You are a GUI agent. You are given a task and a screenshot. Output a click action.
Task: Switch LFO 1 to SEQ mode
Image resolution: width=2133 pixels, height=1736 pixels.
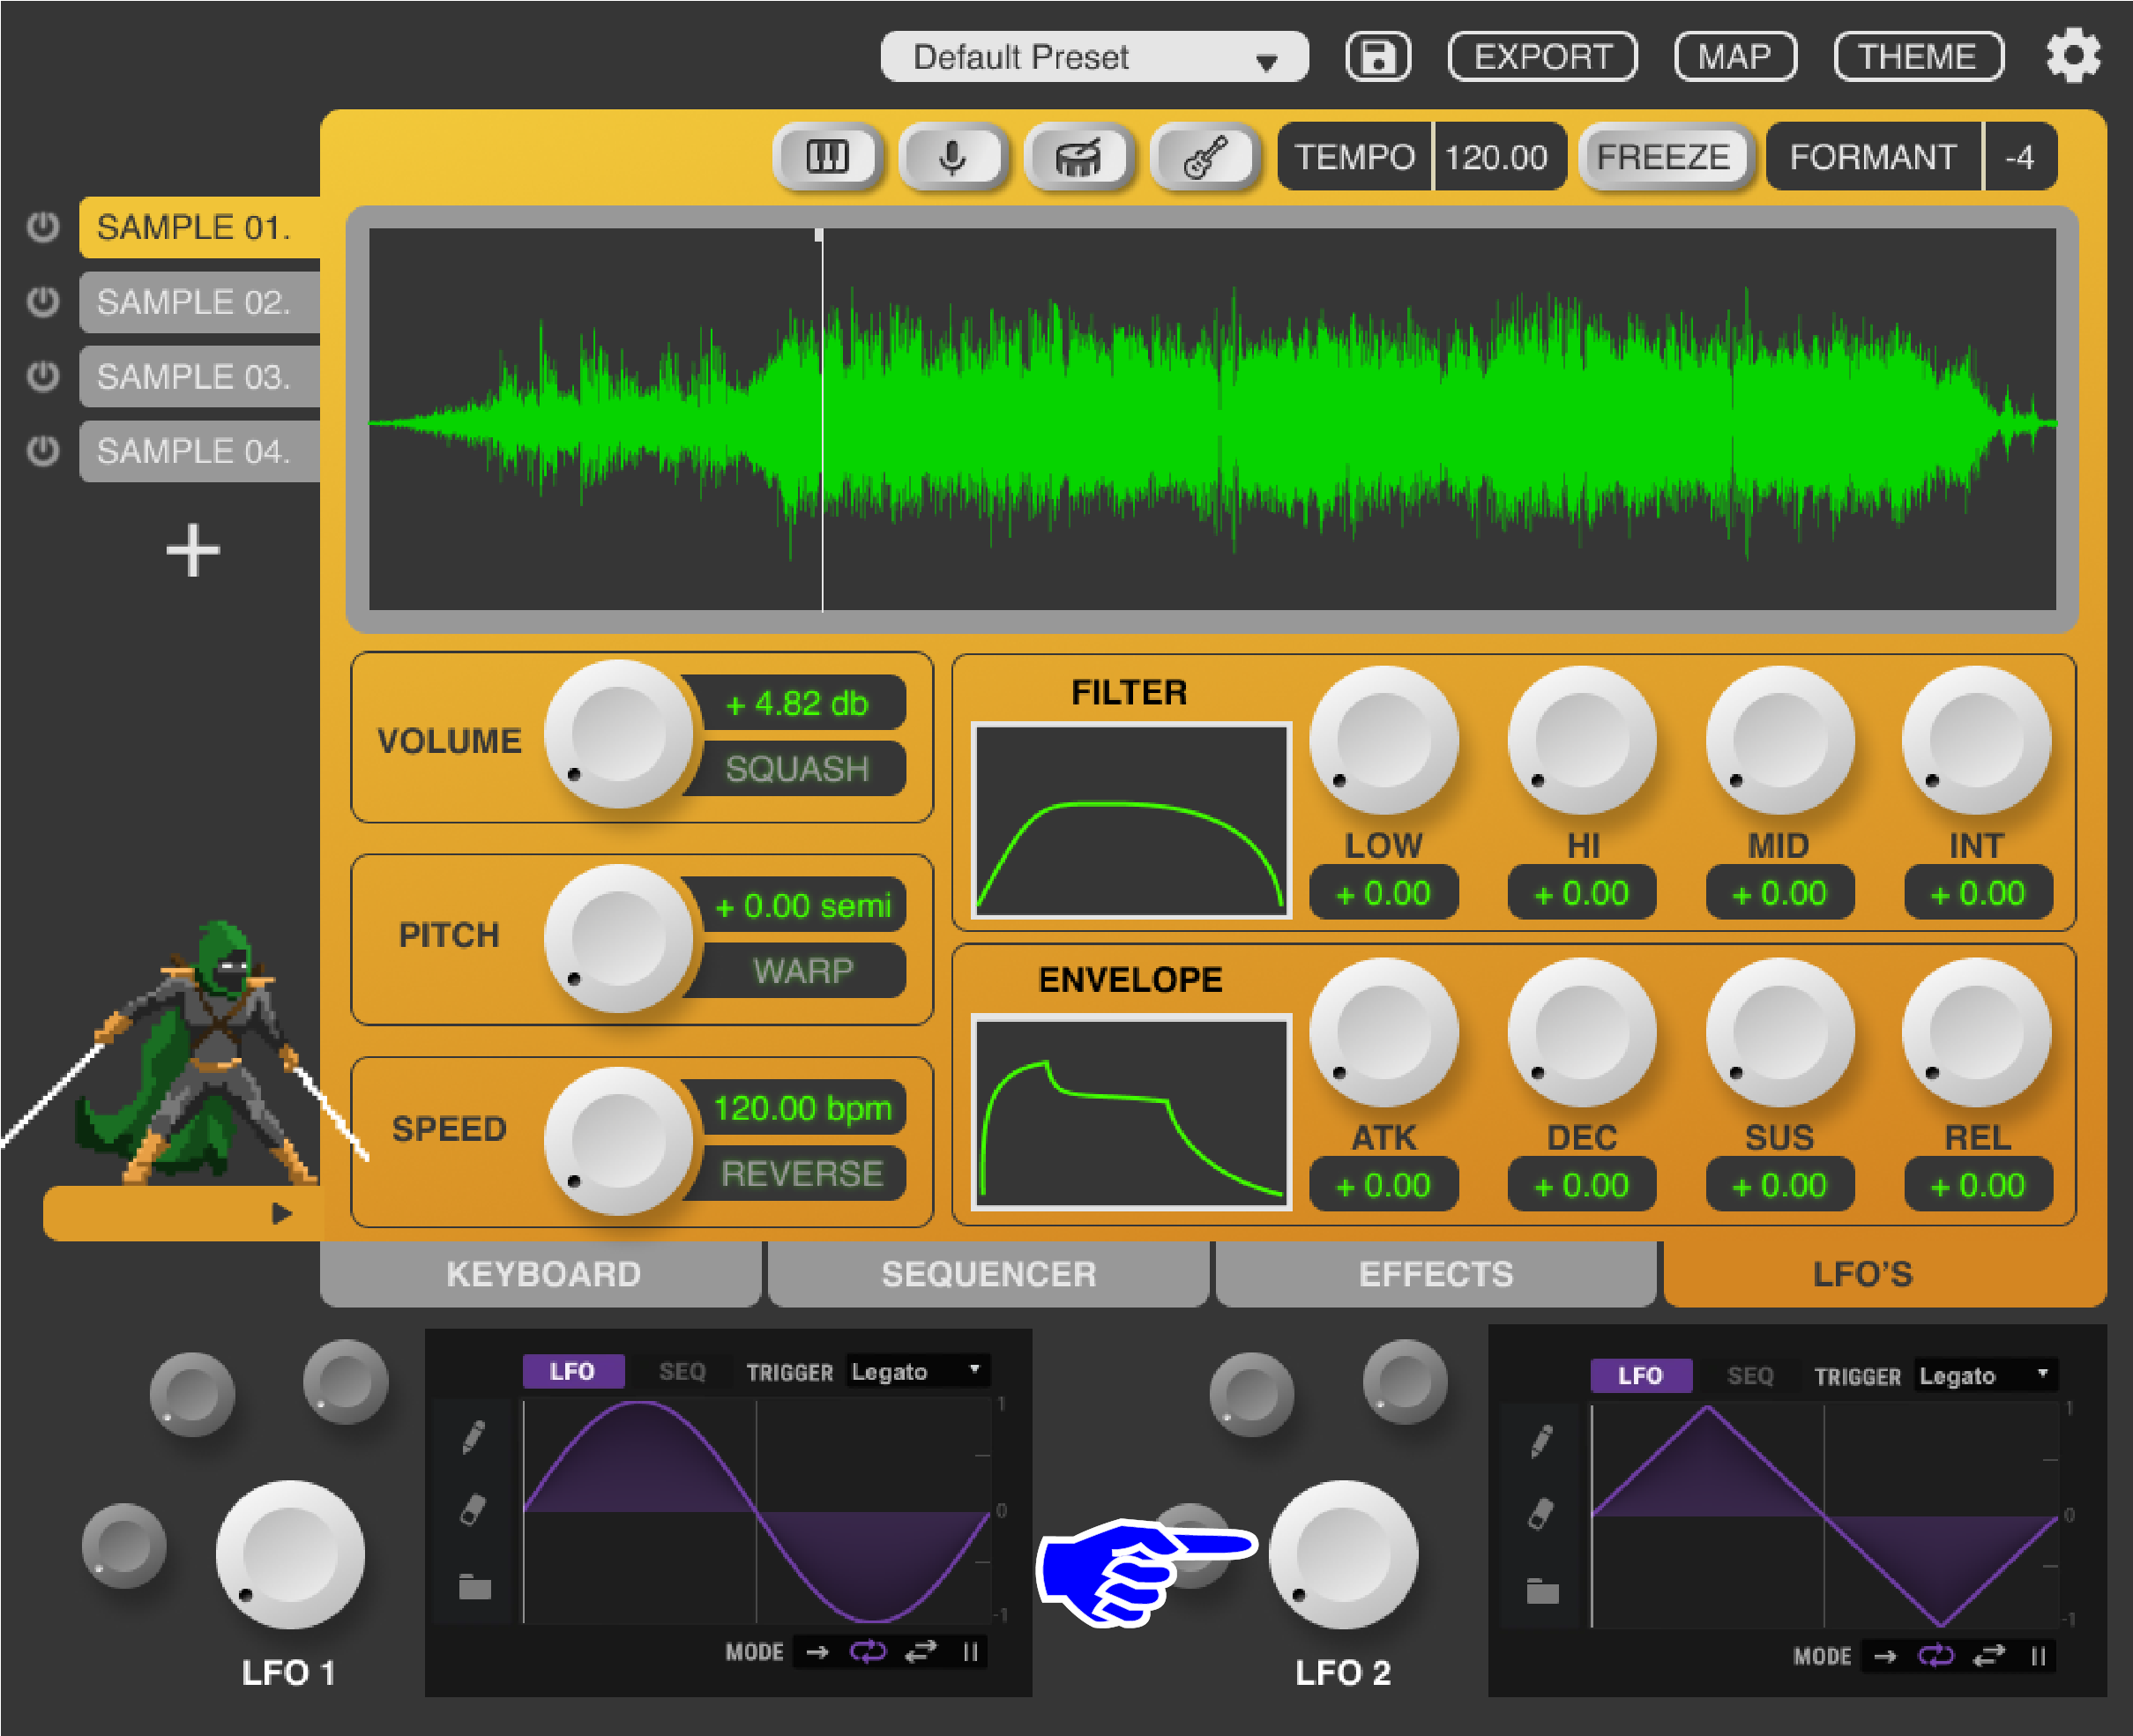coord(682,1371)
